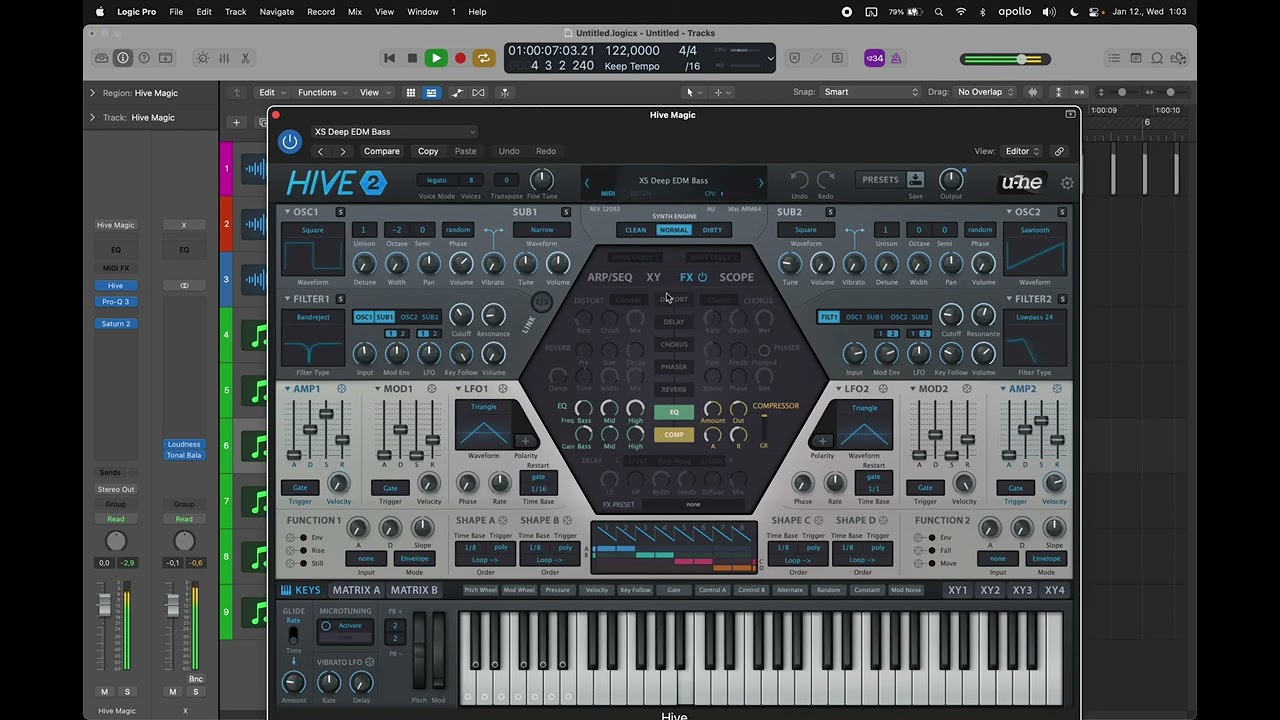Toggle the Metronome button
The width and height of the screenshot is (1280, 720).
click(x=896, y=58)
